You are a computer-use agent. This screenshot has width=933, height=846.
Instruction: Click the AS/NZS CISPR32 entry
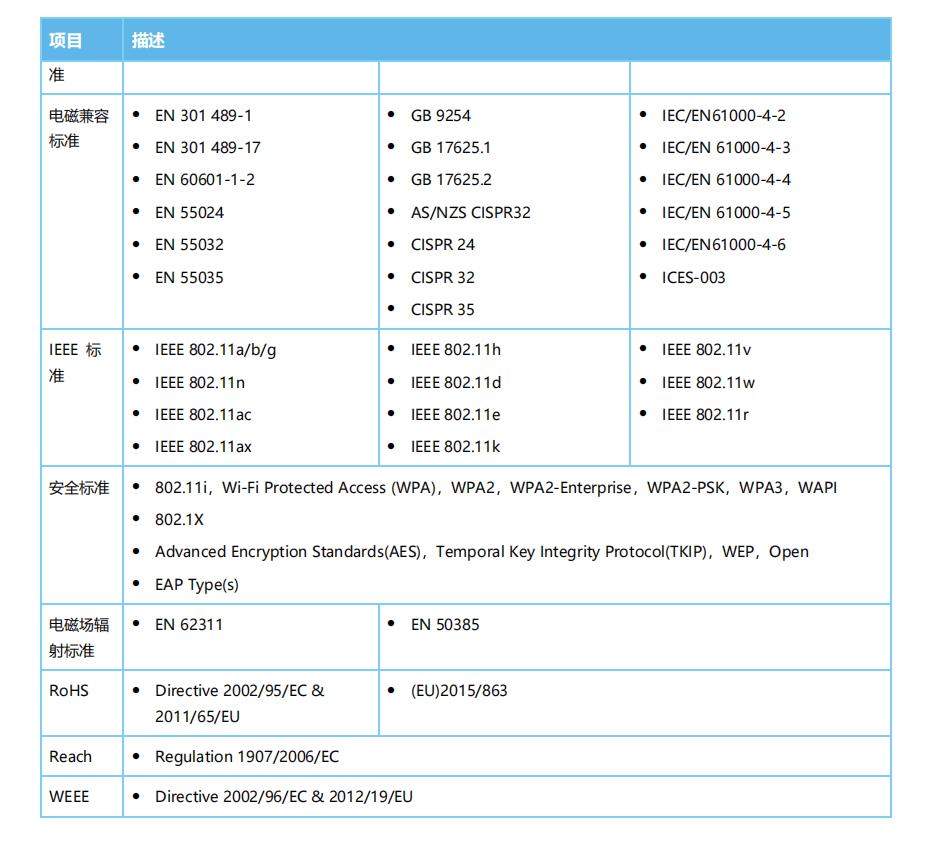click(470, 212)
